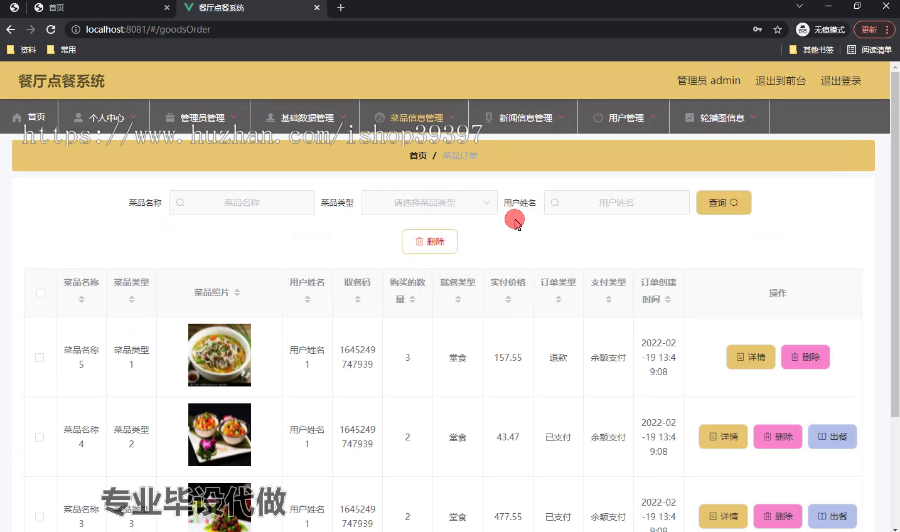Open 阅读清单 reading list
This screenshot has width=900, height=532.
(x=870, y=50)
